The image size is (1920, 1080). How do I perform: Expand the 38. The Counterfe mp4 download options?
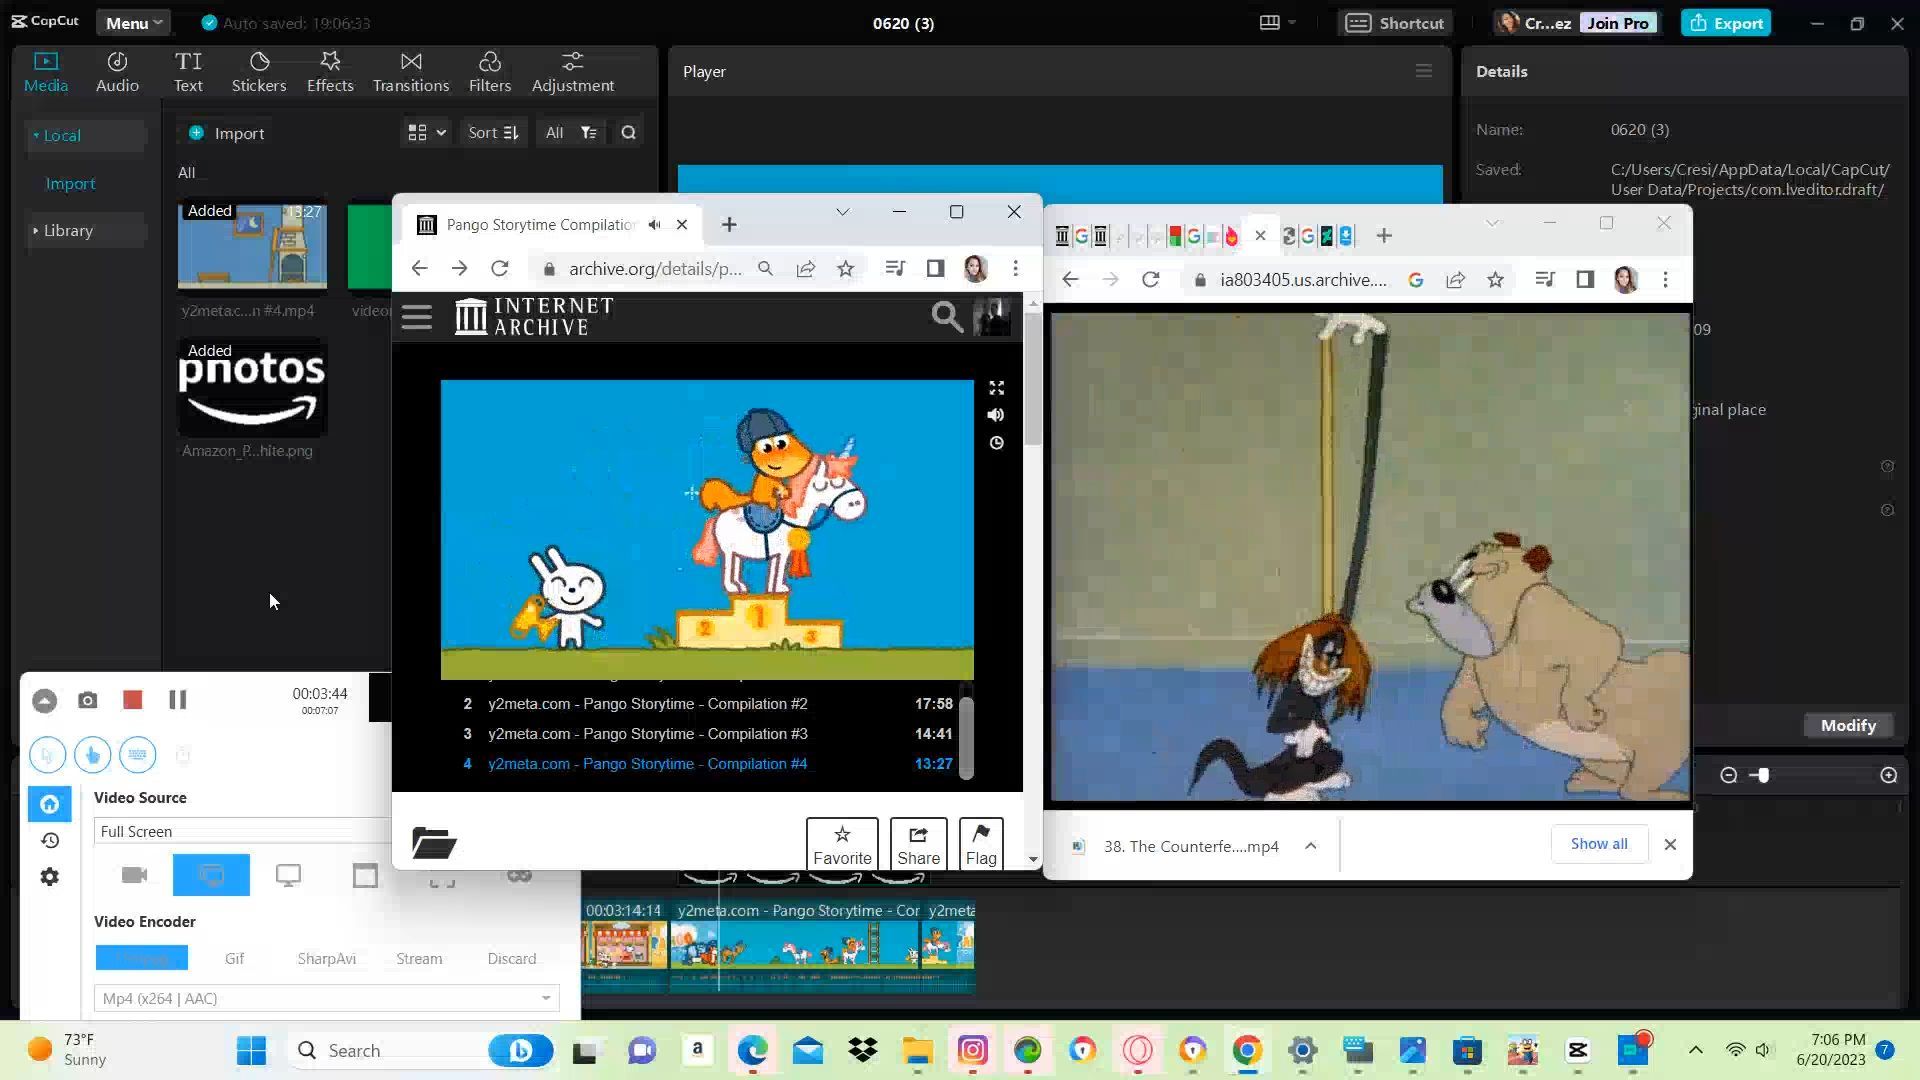(x=1310, y=846)
